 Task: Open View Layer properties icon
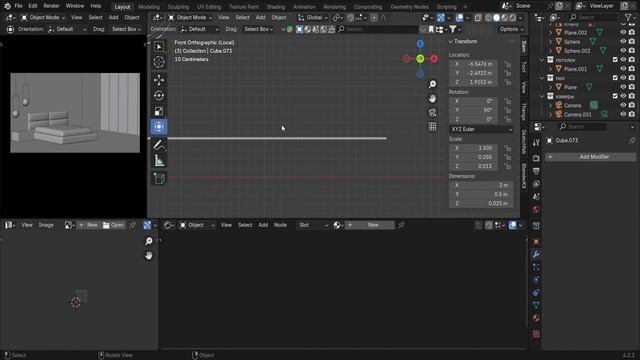pos(536,184)
